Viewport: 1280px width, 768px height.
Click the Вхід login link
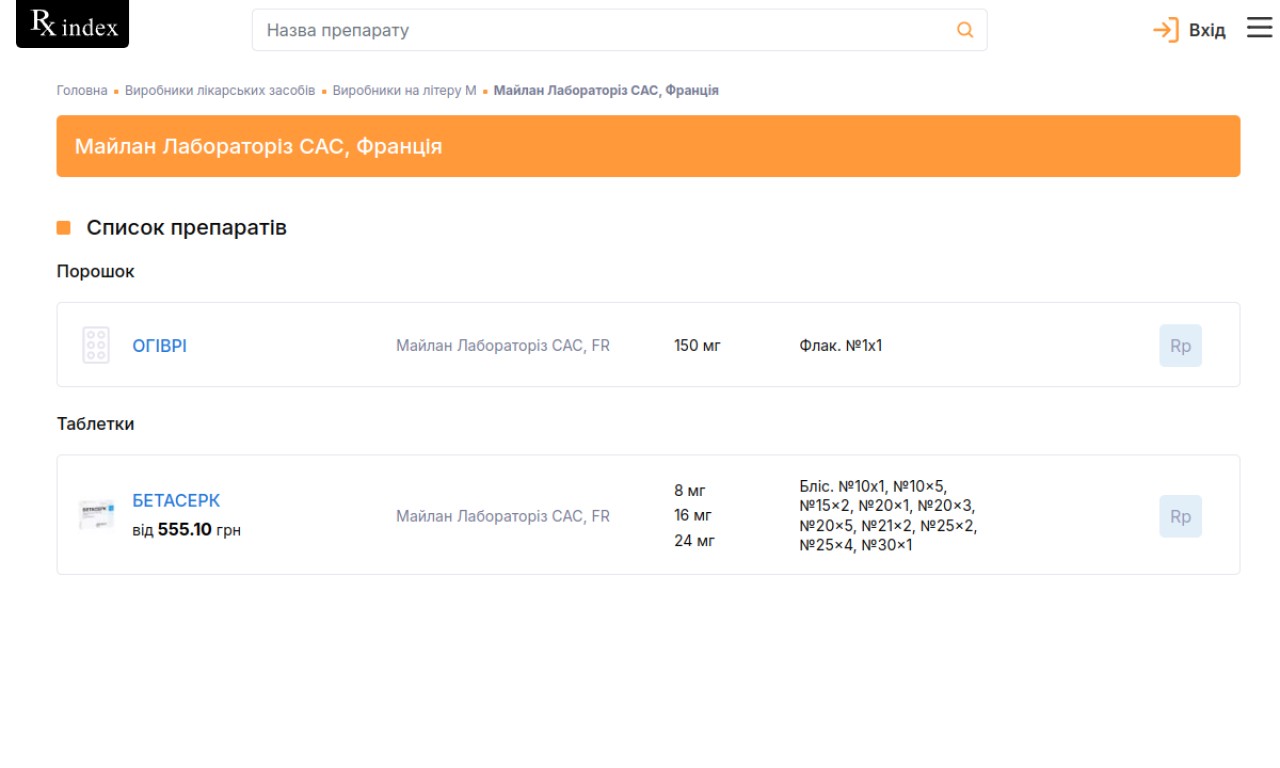click(1207, 30)
